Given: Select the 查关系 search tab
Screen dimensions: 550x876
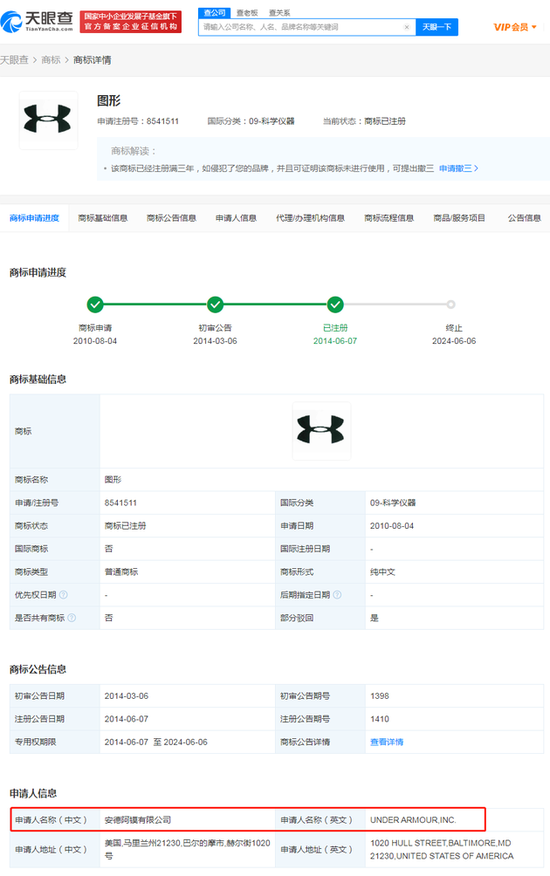Looking at the screenshot, I should (279, 13).
